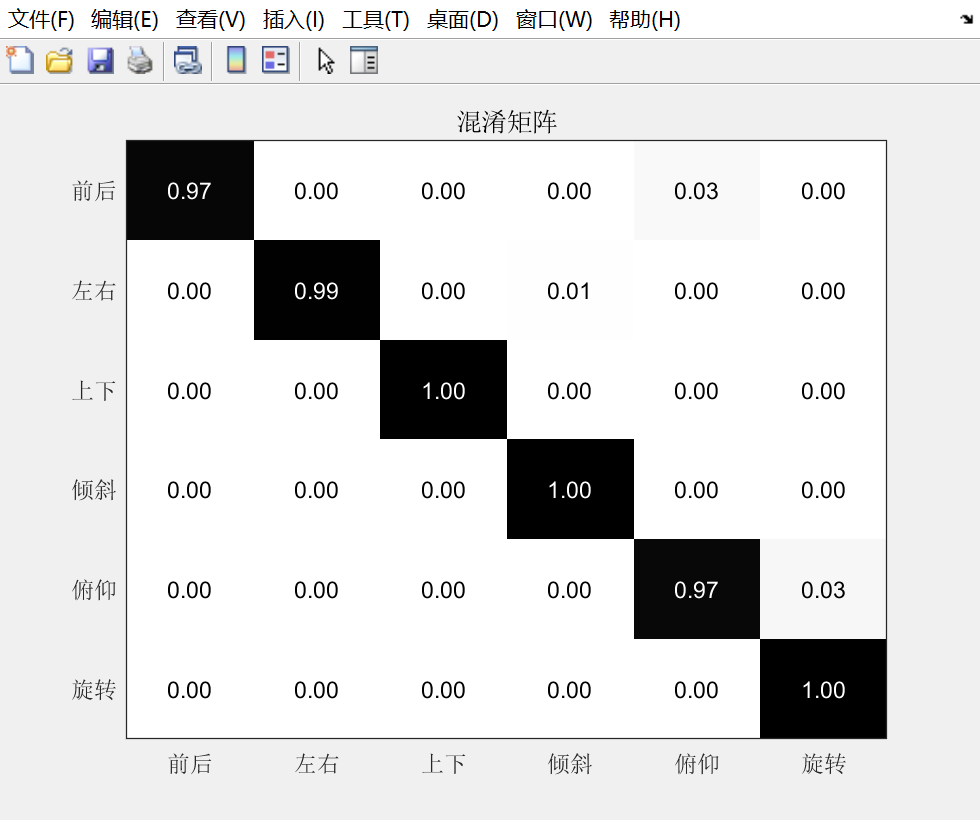The height and width of the screenshot is (820, 980).
Task: Print the figure with the printer icon
Action: coord(140,61)
